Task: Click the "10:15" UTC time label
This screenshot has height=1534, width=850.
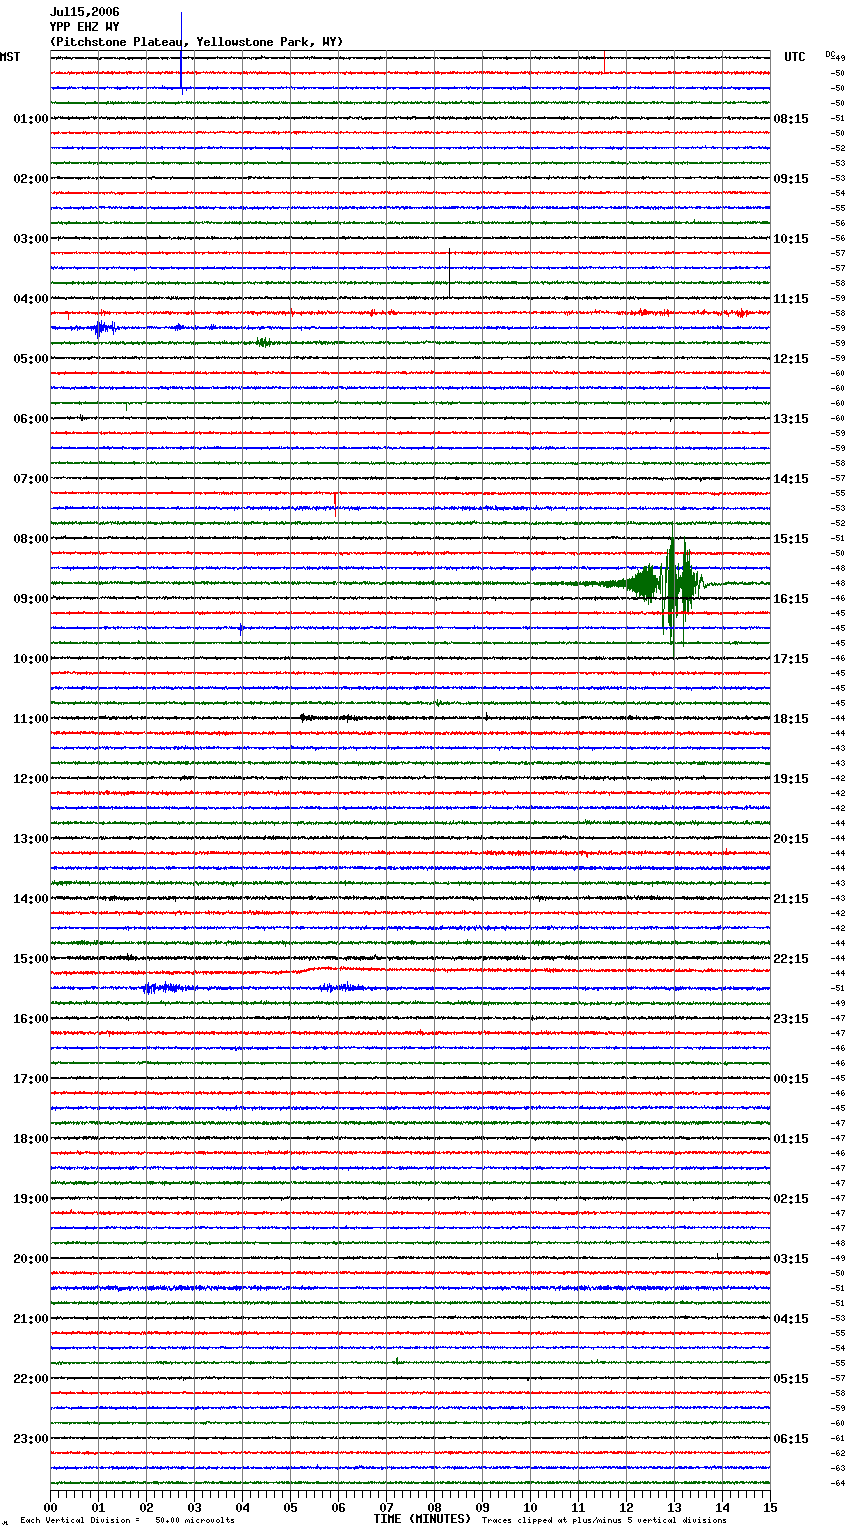Action: pos(791,239)
